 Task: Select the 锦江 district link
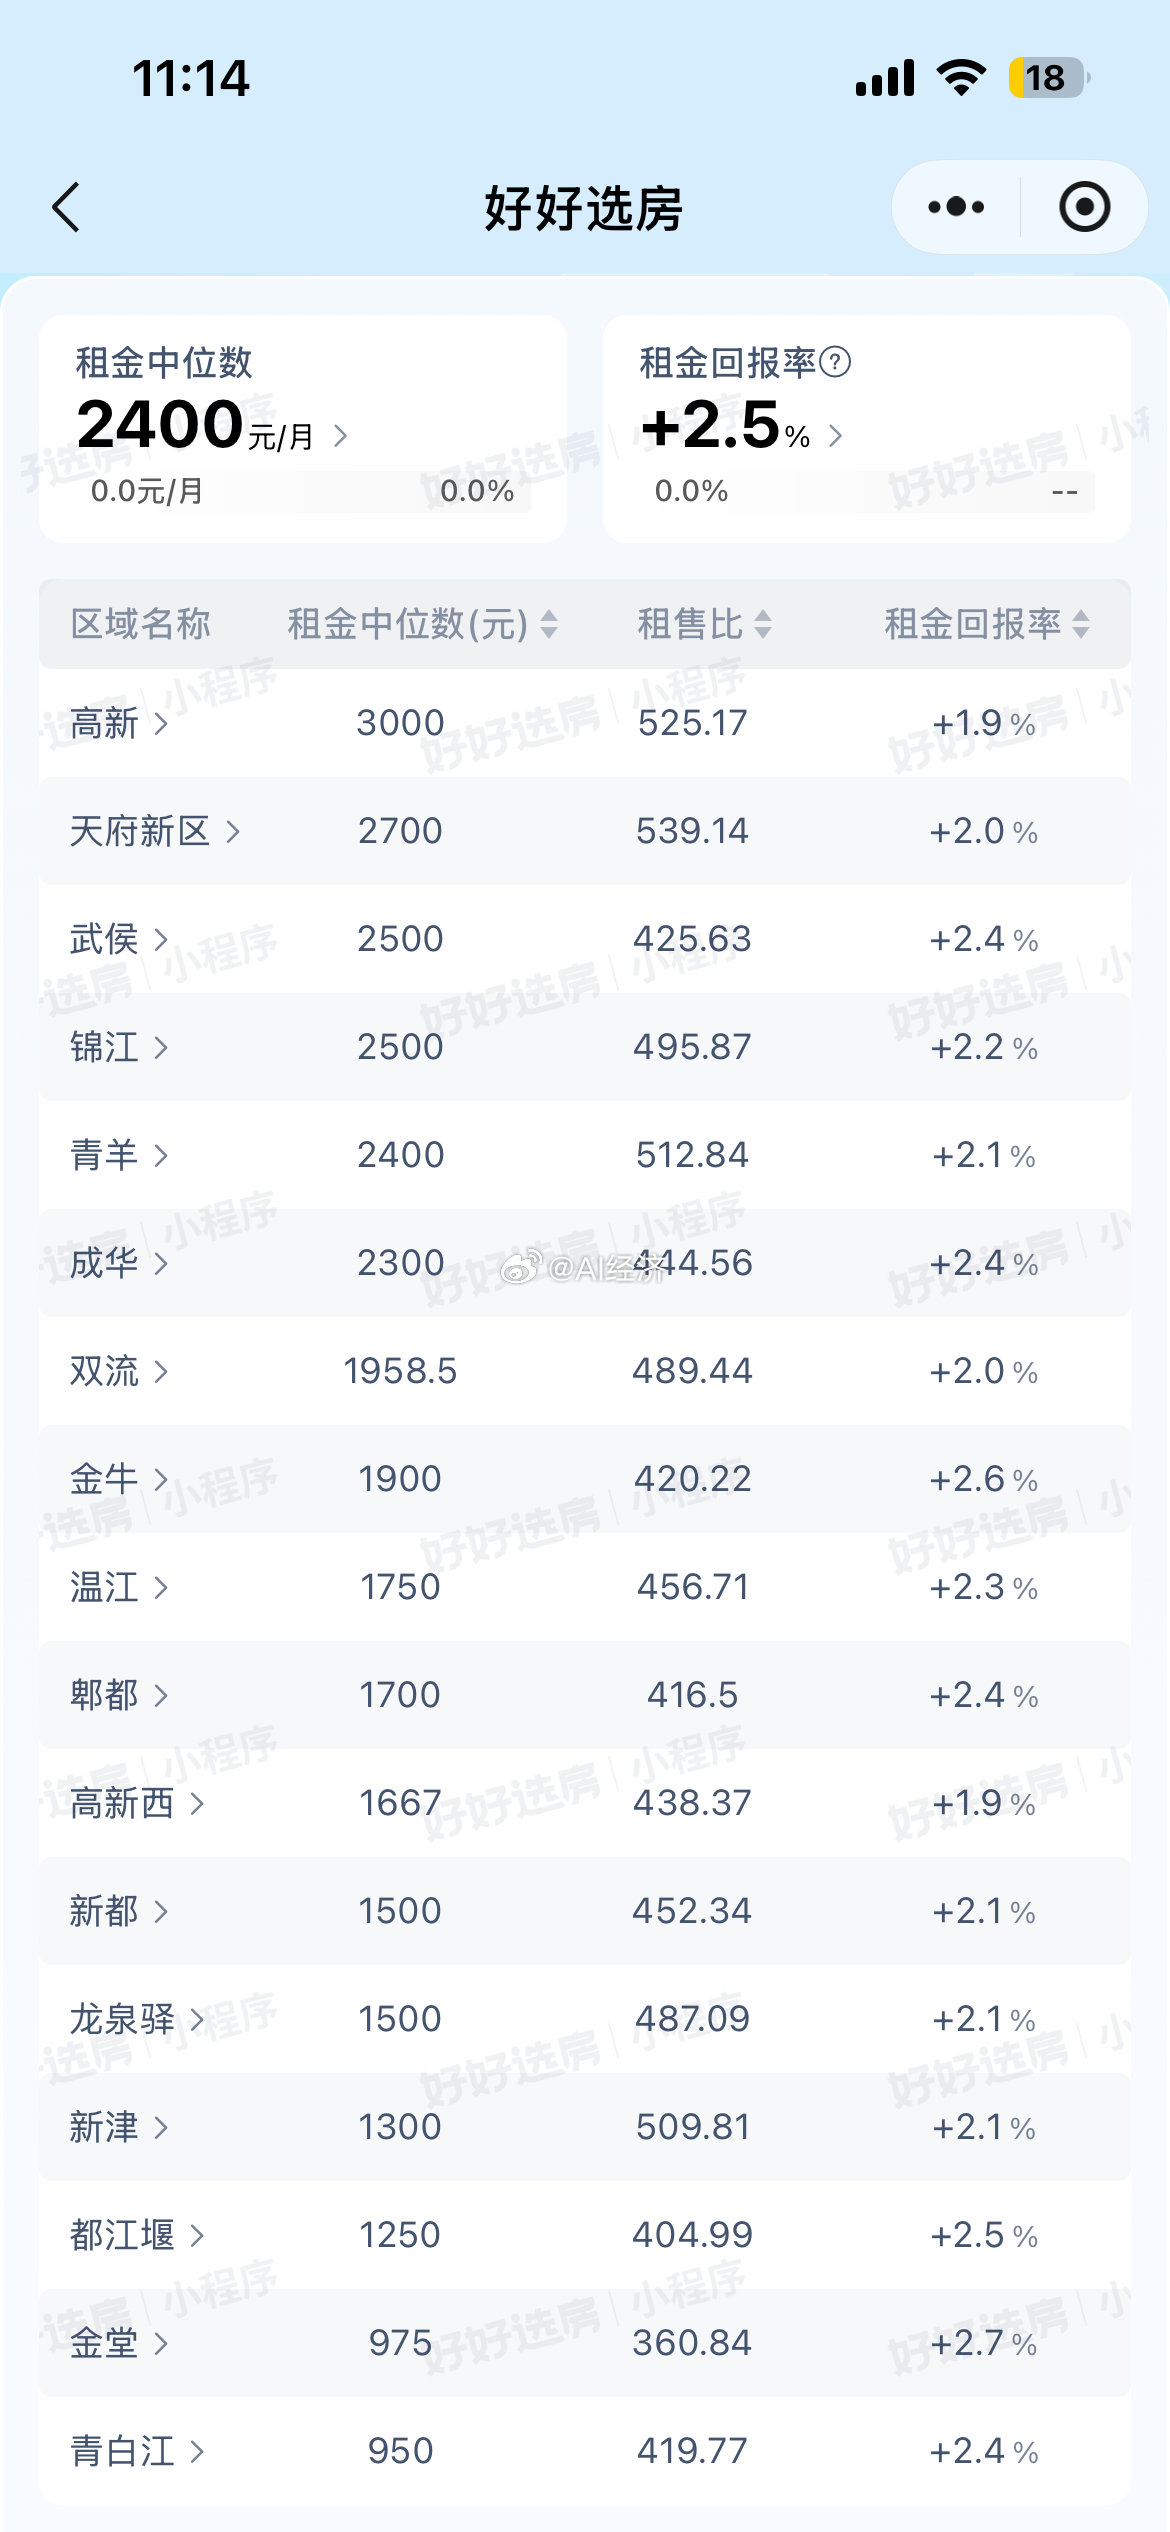[x=119, y=1047]
